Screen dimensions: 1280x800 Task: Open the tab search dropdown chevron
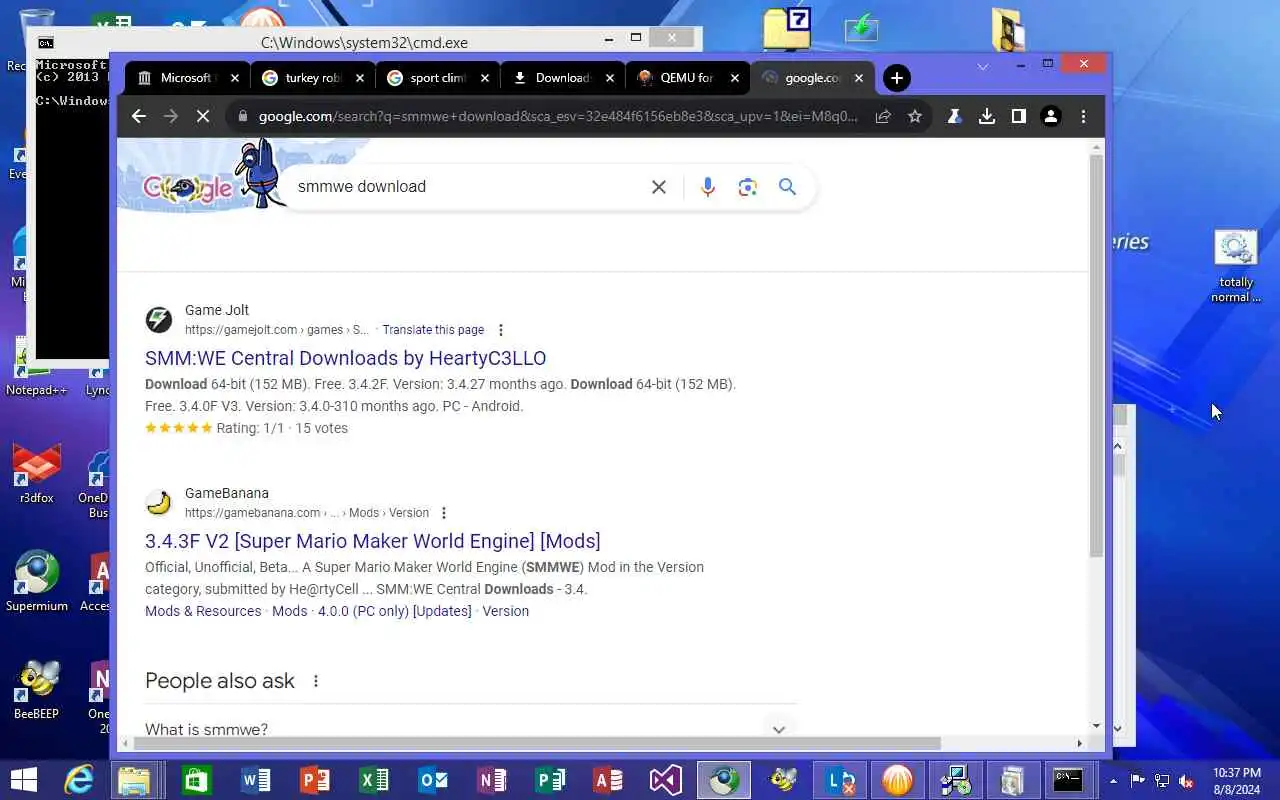click(983, 67)
